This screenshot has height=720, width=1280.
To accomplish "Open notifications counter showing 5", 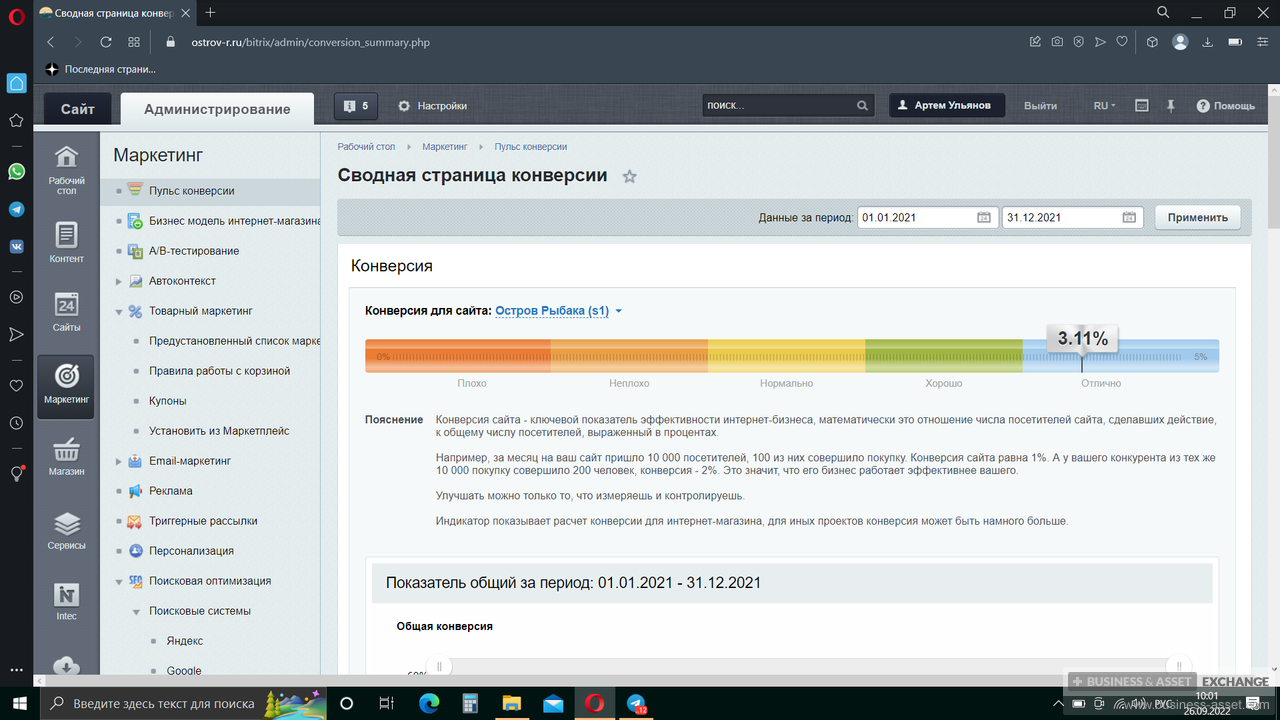I will click(355, 106).
